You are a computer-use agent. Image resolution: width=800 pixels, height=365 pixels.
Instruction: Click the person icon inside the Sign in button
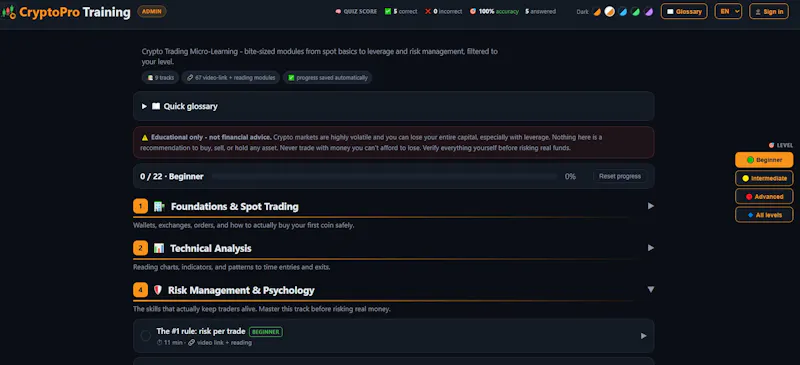[758, 11]
